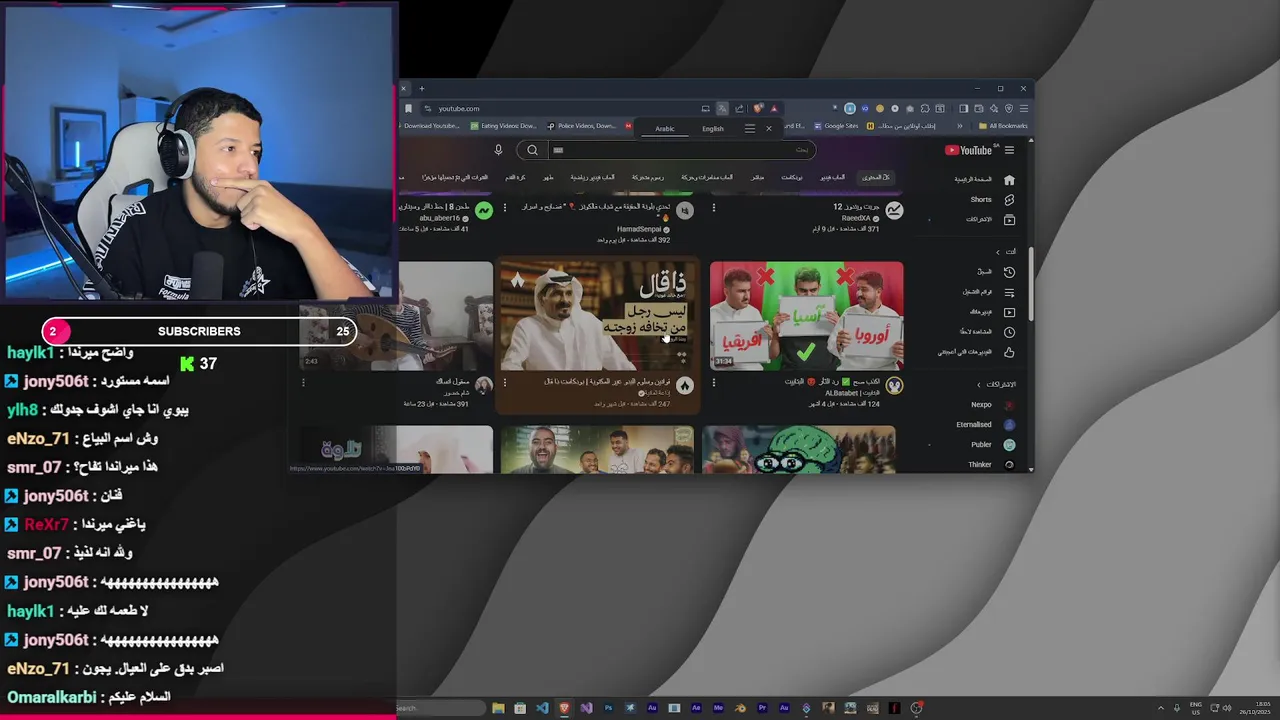This screenshot has width=1280, height=720.
Task: Open the Your videos icon in sidebar
Action: 1009,312
